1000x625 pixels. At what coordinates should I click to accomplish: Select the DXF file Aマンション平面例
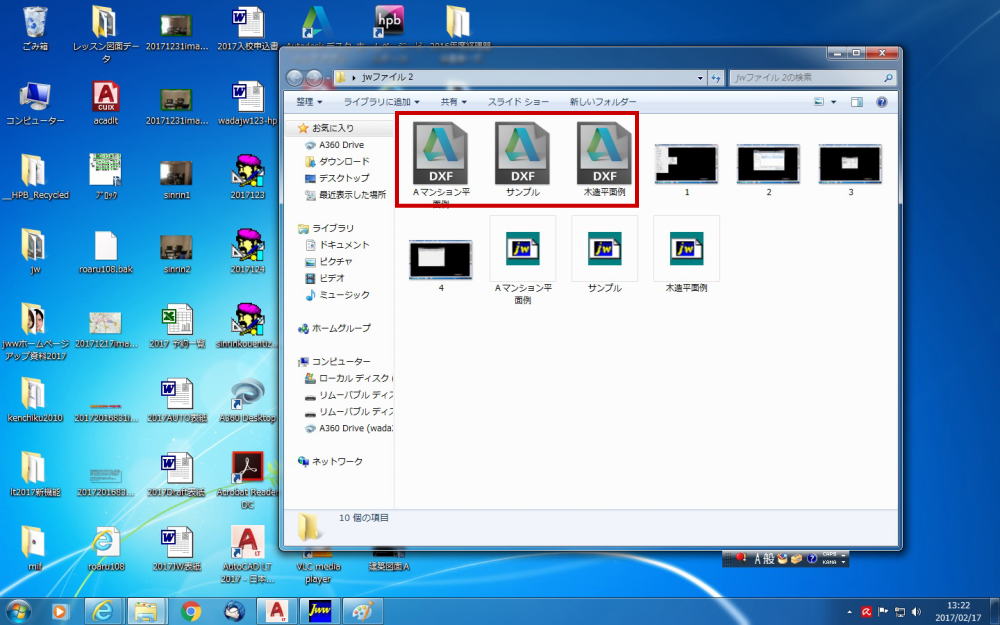point(441,161)
